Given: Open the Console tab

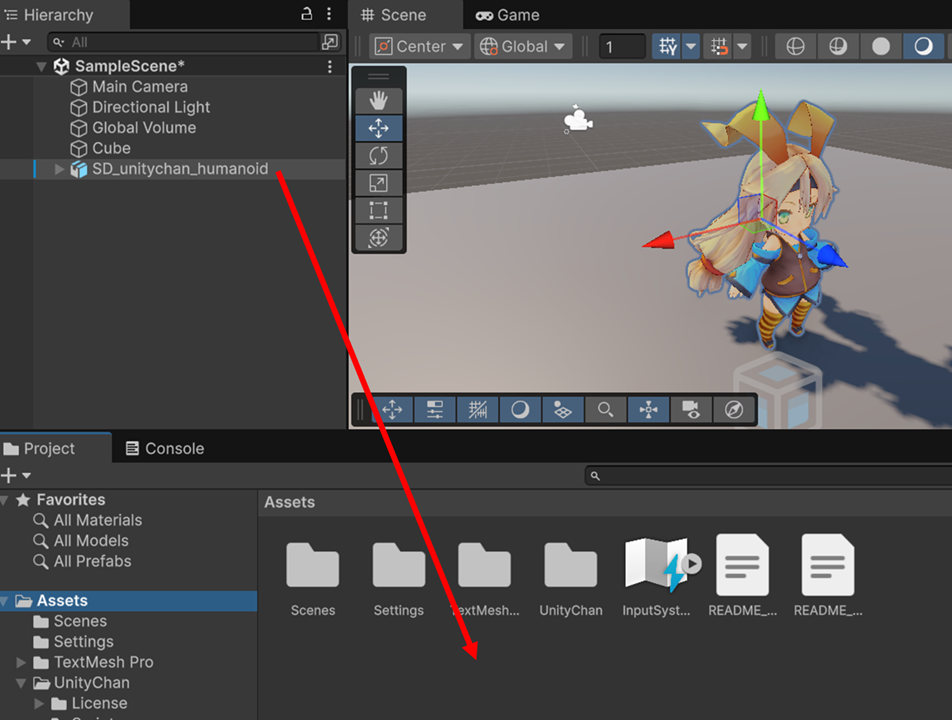Looking at the screenshot, I should coord(164,449).
